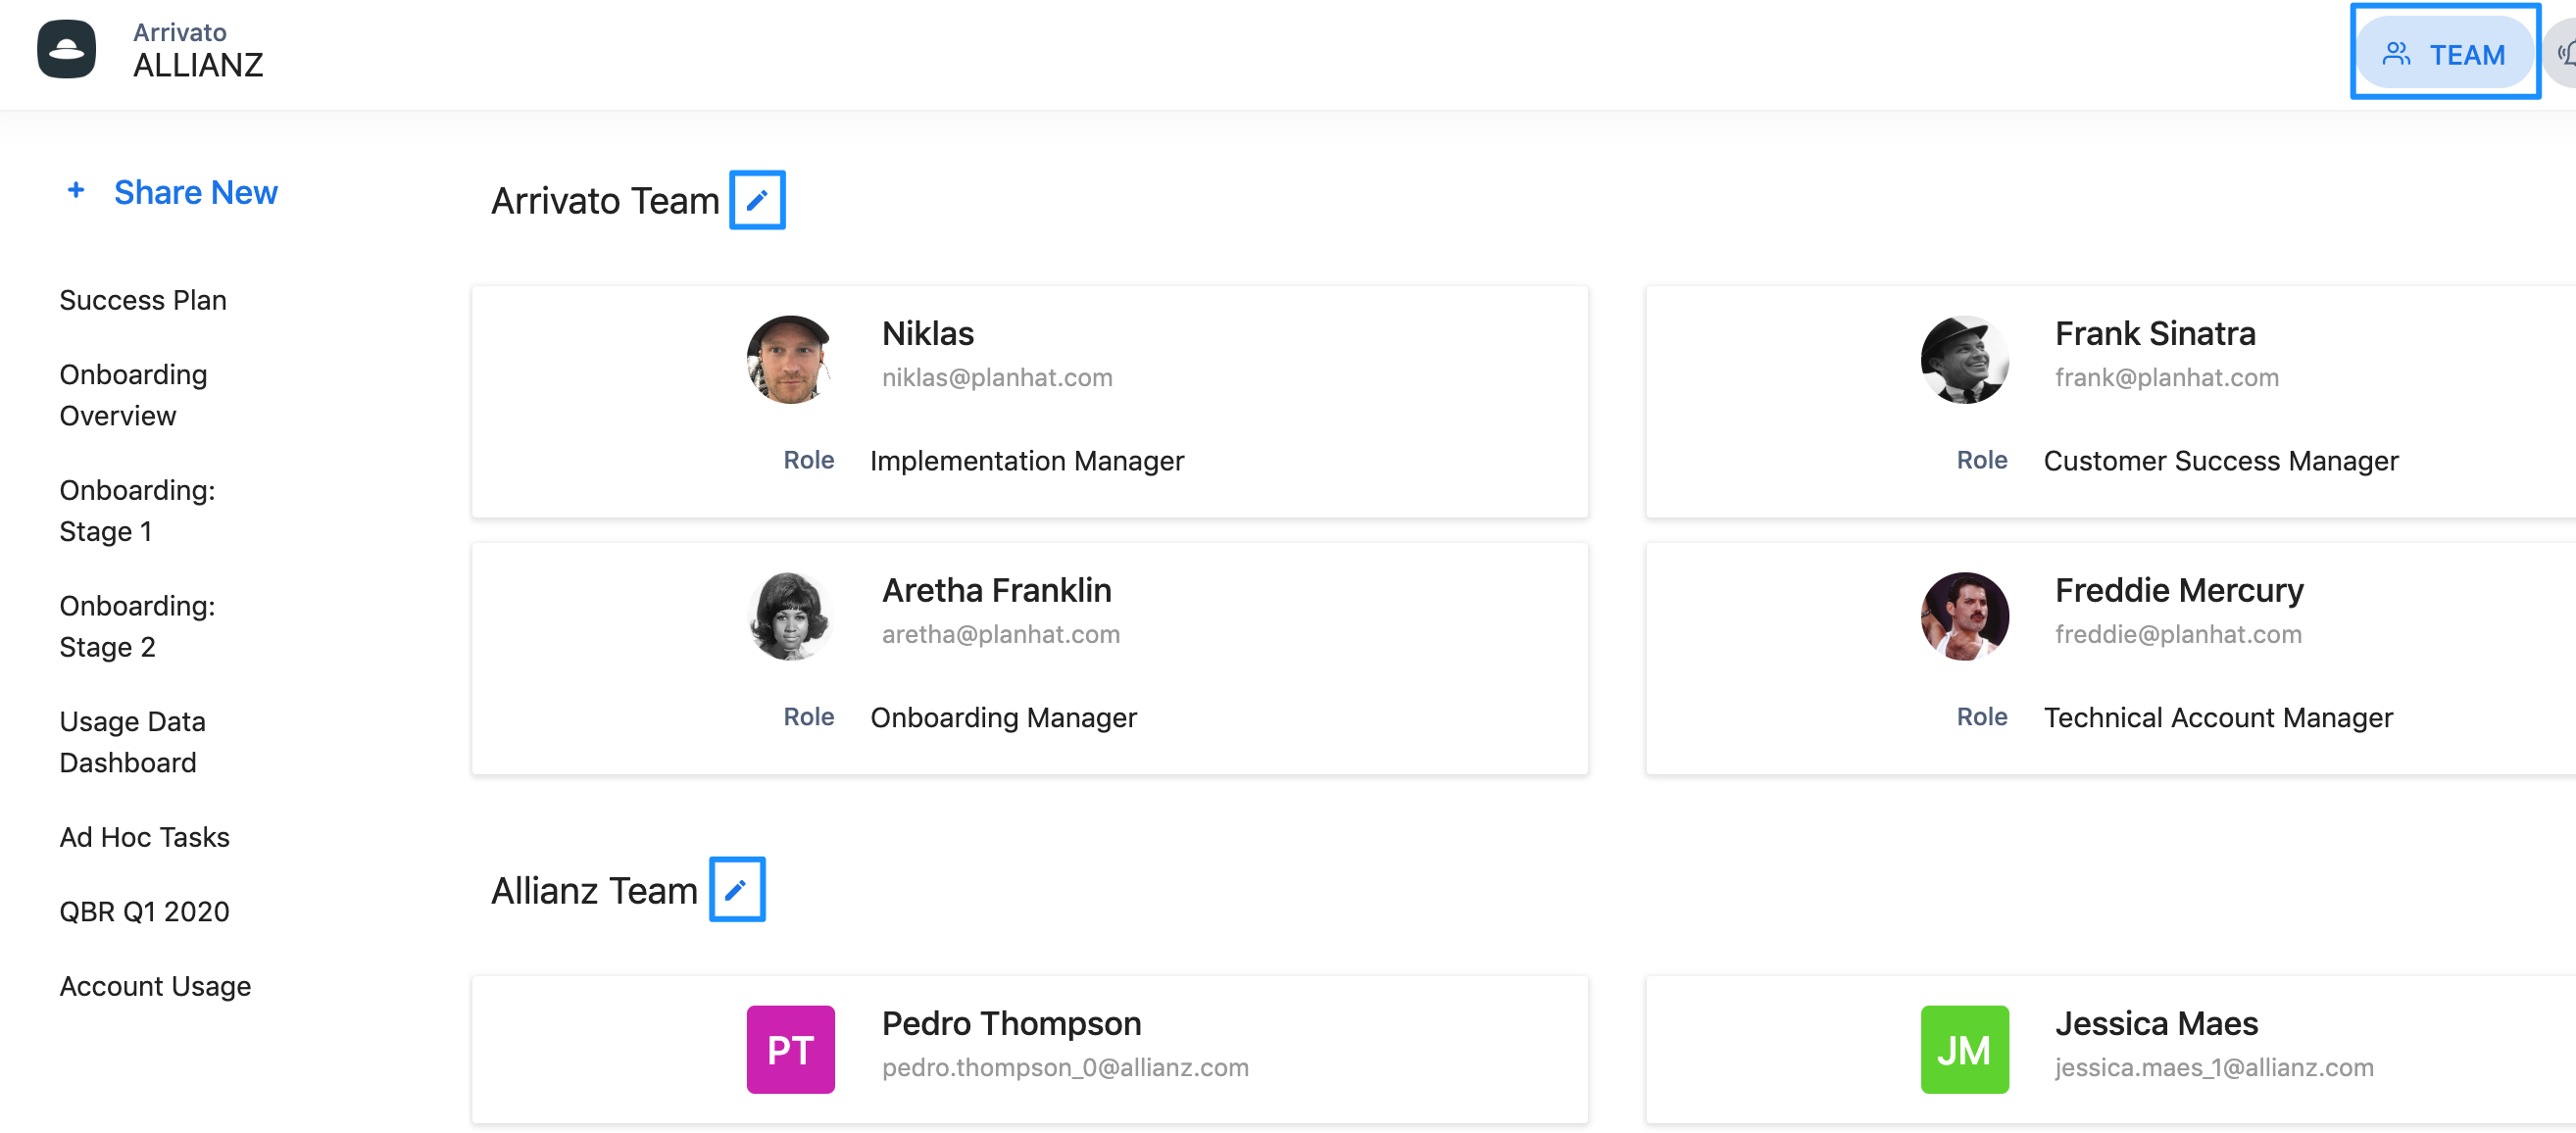Screen dimensions: 2576x1133
Task: Click email pedro.thompson_0@allianz.com
Action: pyautogui.click(x=1065, y=1068)
